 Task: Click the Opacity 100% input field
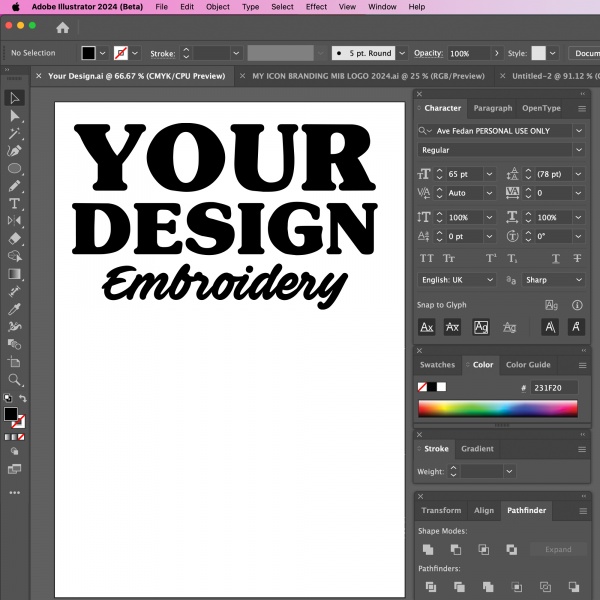[x=469, y=54]
